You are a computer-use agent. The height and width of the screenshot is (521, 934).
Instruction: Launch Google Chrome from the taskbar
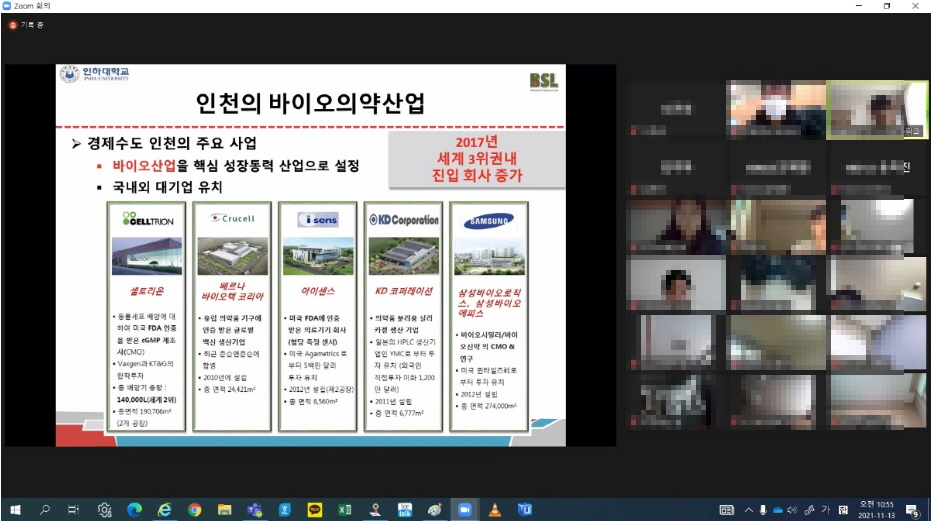(194, 510)
